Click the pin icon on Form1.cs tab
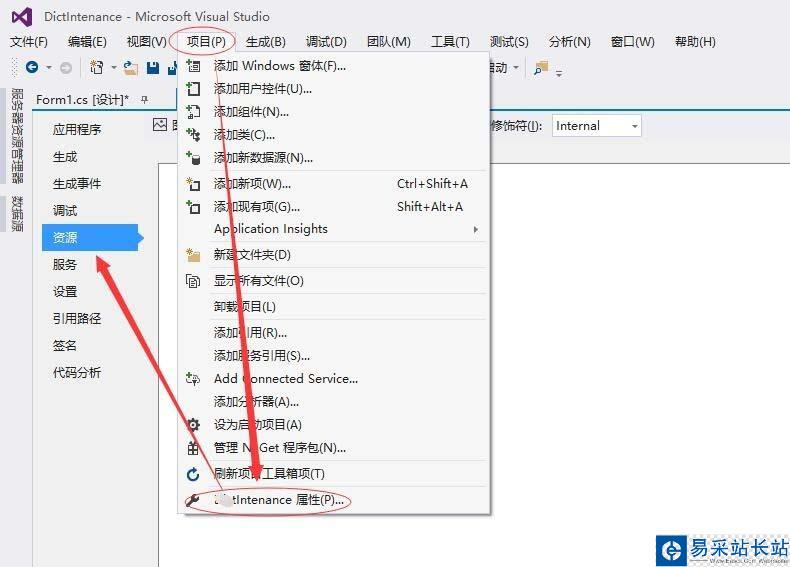 click(145, 99)
